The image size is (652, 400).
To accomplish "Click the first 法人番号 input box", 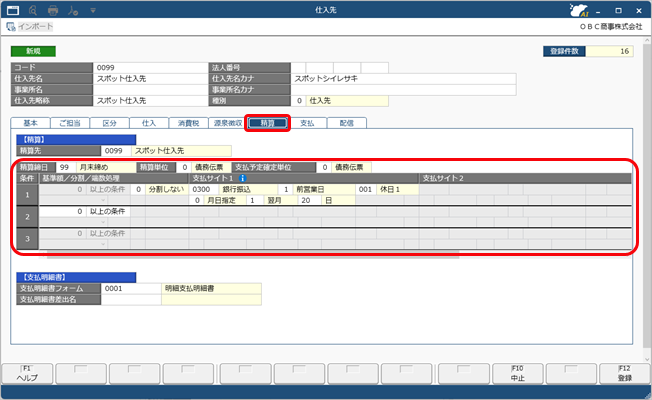I will [x=298, y=67].
